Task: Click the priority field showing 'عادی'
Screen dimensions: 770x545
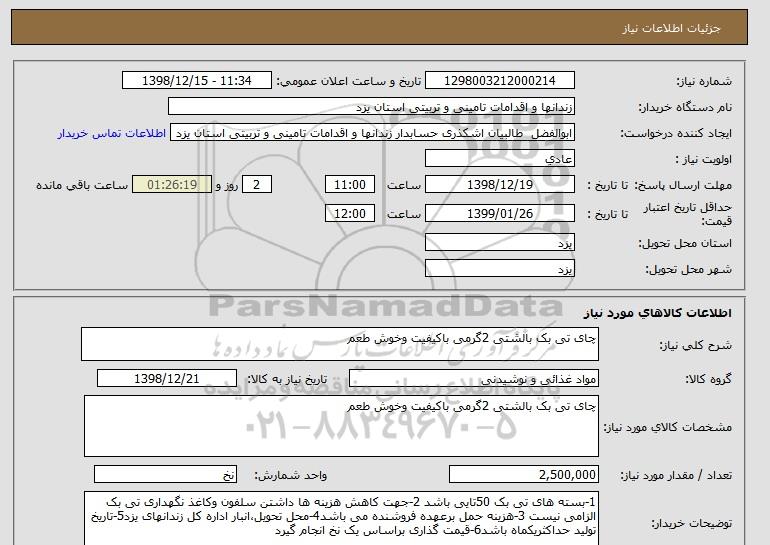Action: (x=500, y=159)
